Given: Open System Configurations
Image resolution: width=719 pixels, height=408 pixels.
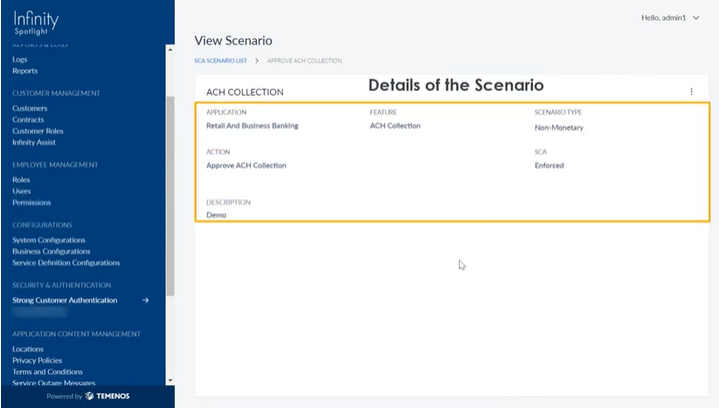Looking at the screenshot, I should pos(48,240).
